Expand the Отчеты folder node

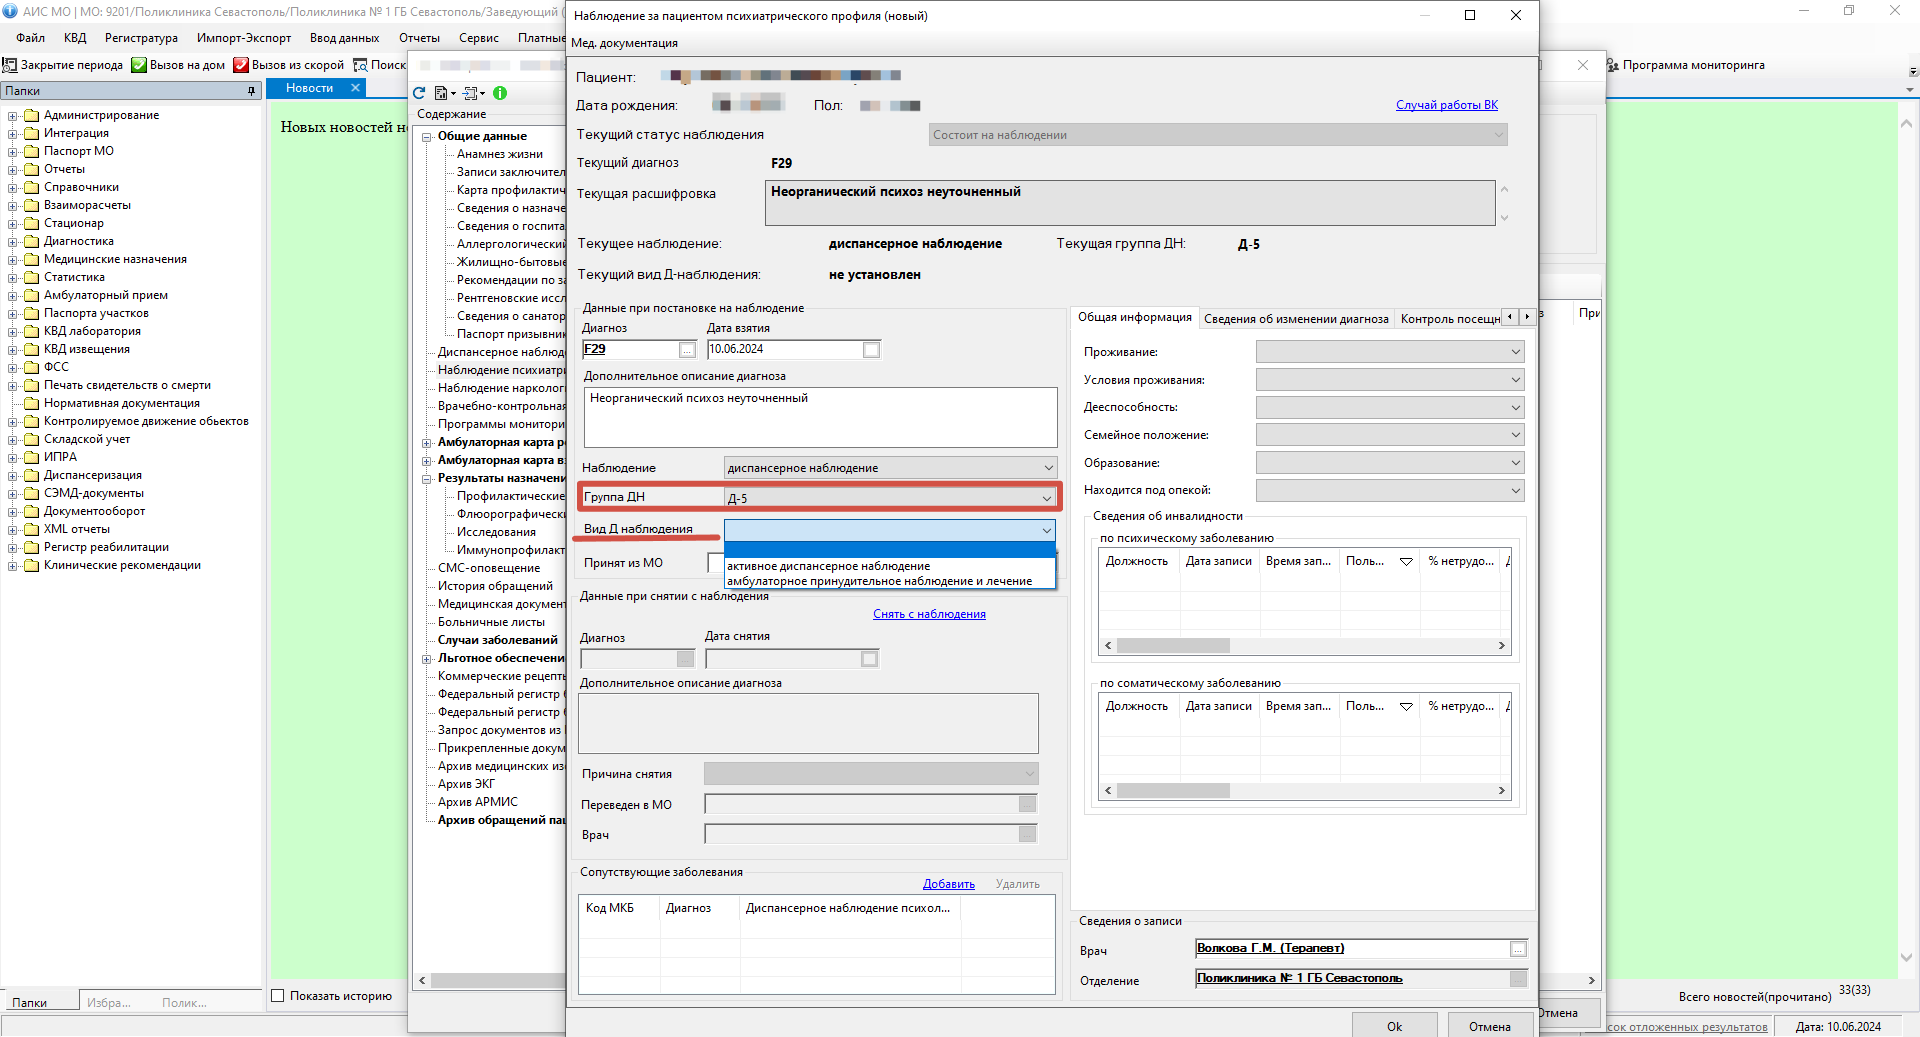(x=13, y=170)
